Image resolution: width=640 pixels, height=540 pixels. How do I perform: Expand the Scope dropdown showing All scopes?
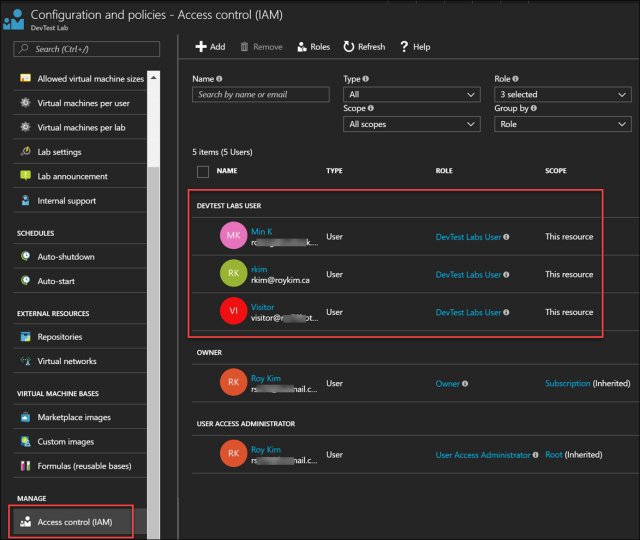pos(410,124)
